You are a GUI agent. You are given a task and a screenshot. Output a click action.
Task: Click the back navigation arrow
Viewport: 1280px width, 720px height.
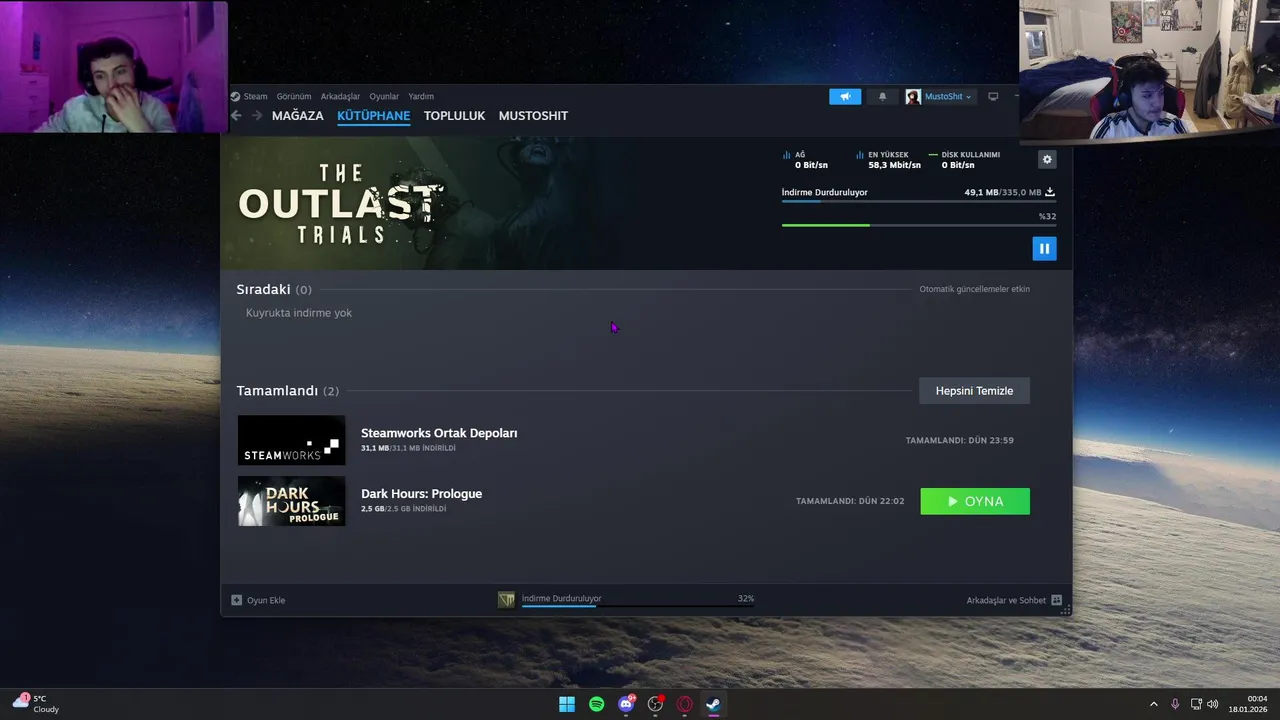(237, 116)
